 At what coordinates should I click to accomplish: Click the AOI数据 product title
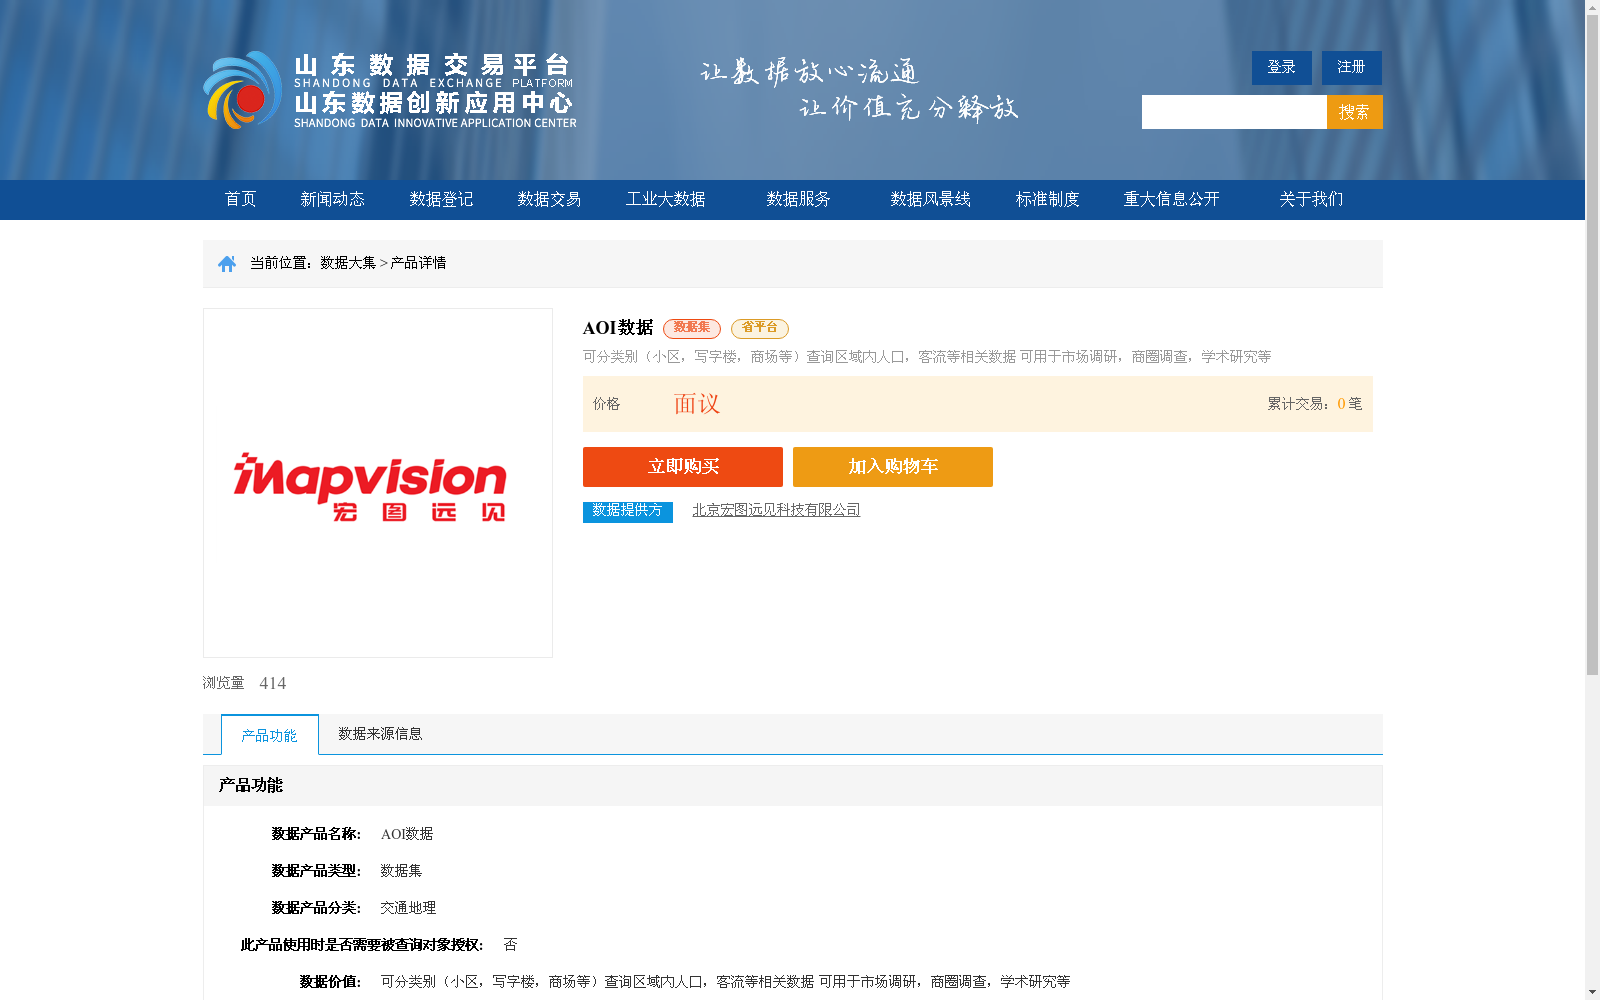[x=618, y=328]
